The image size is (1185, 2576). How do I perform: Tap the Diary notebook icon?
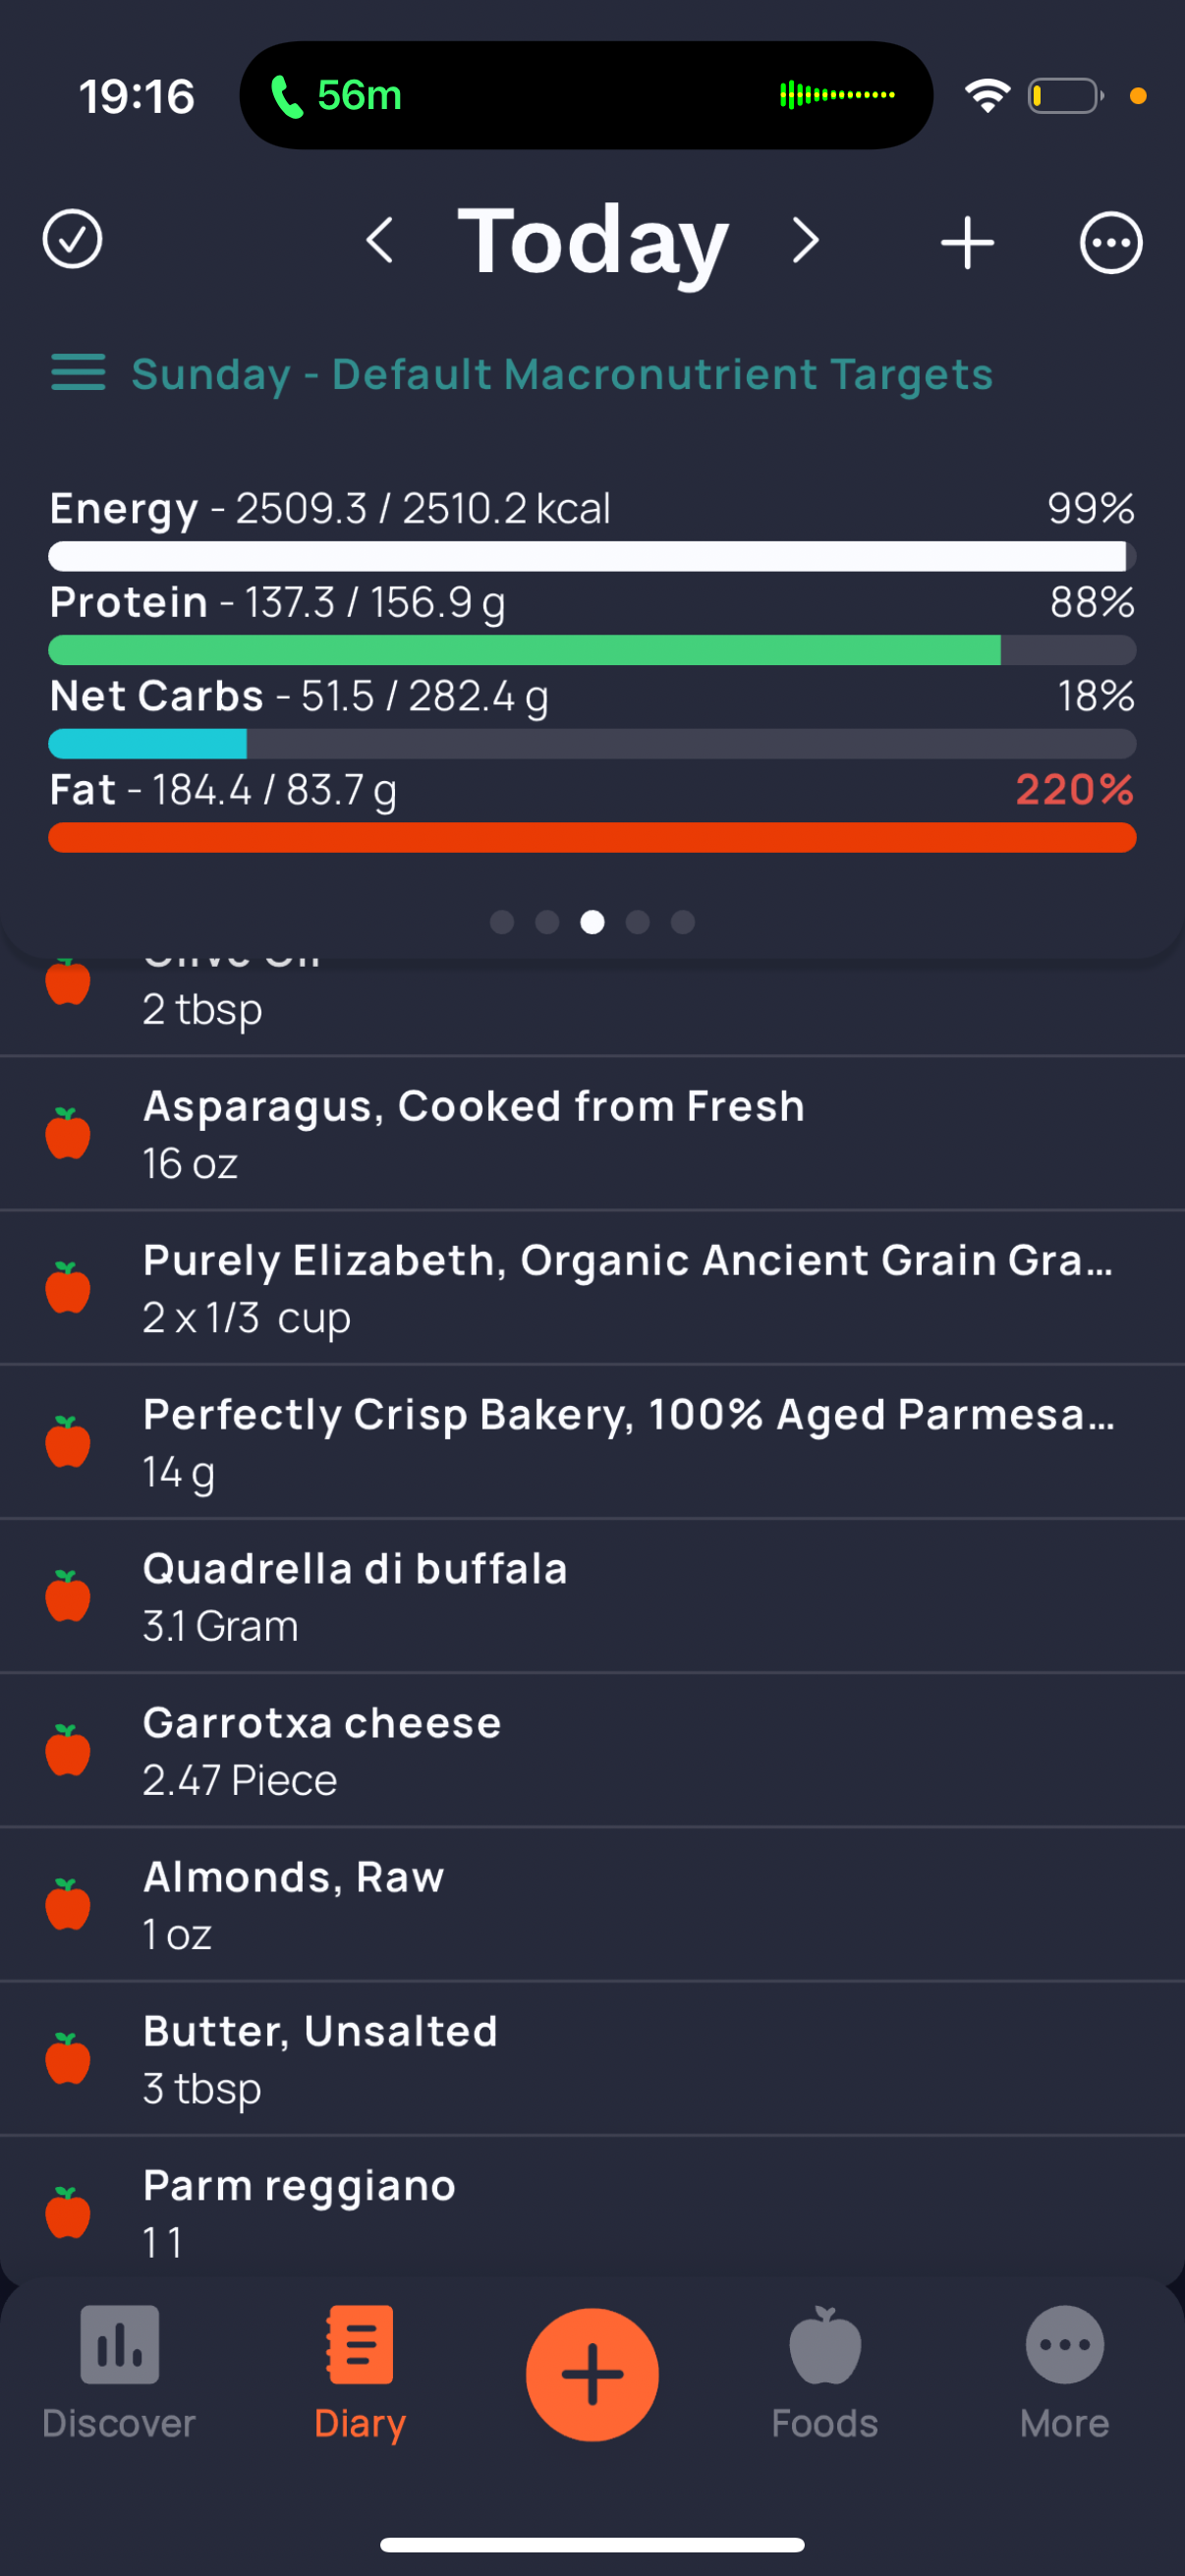coord(360,2345)
